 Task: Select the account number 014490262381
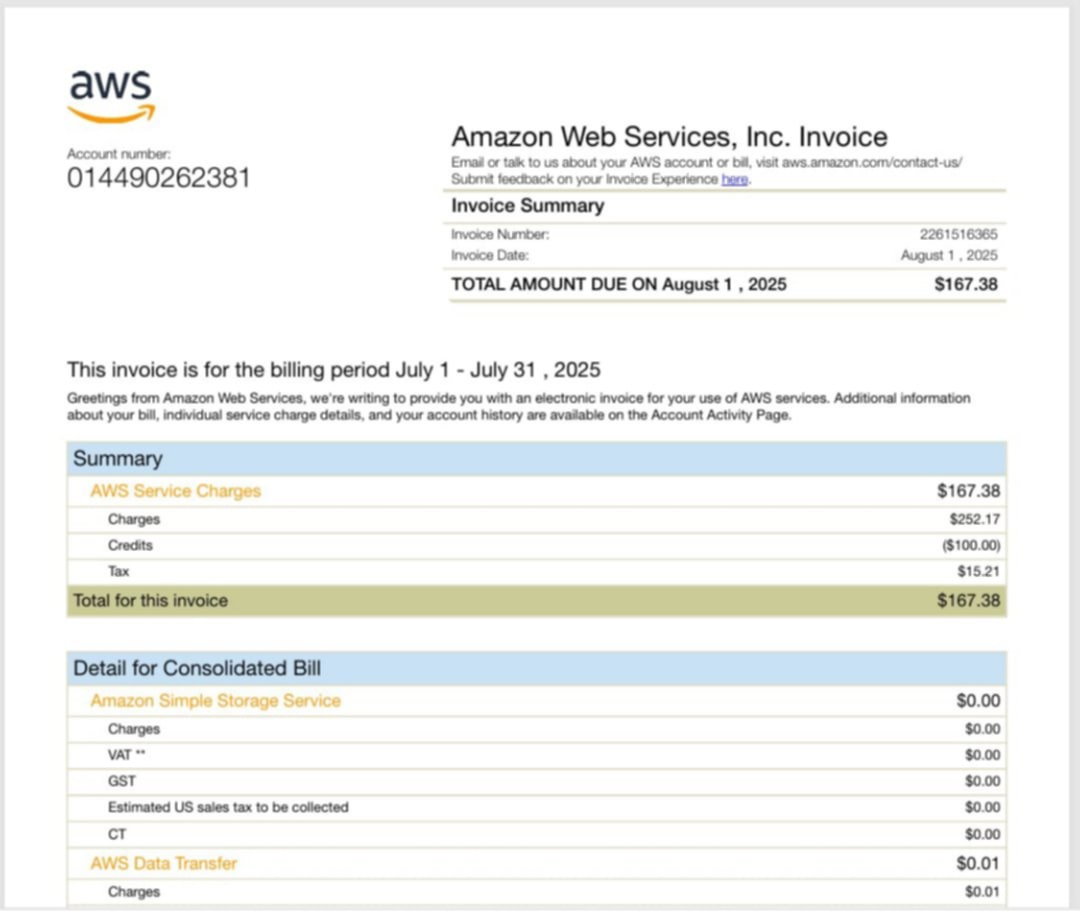(158, 178)
